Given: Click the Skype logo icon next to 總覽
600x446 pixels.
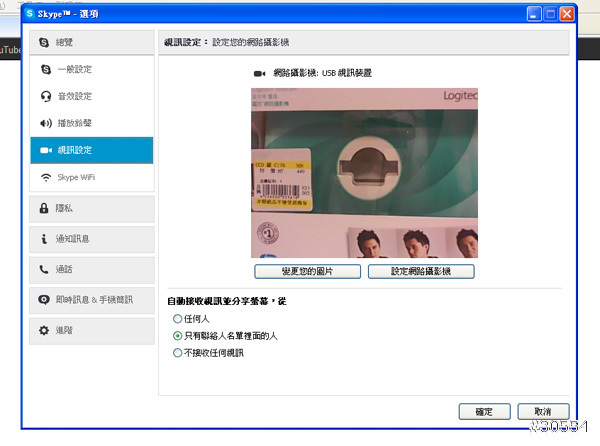Looking at the screenshot, I should pyautogui.click(x=44, y=42).
